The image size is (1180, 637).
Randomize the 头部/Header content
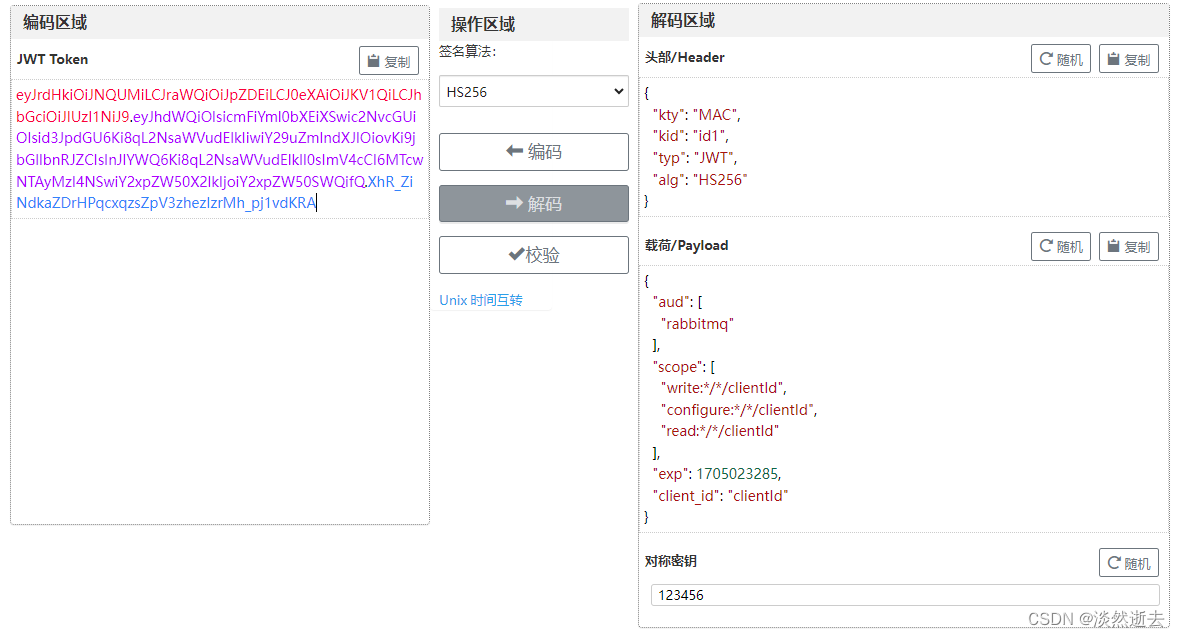[1060, 57]
